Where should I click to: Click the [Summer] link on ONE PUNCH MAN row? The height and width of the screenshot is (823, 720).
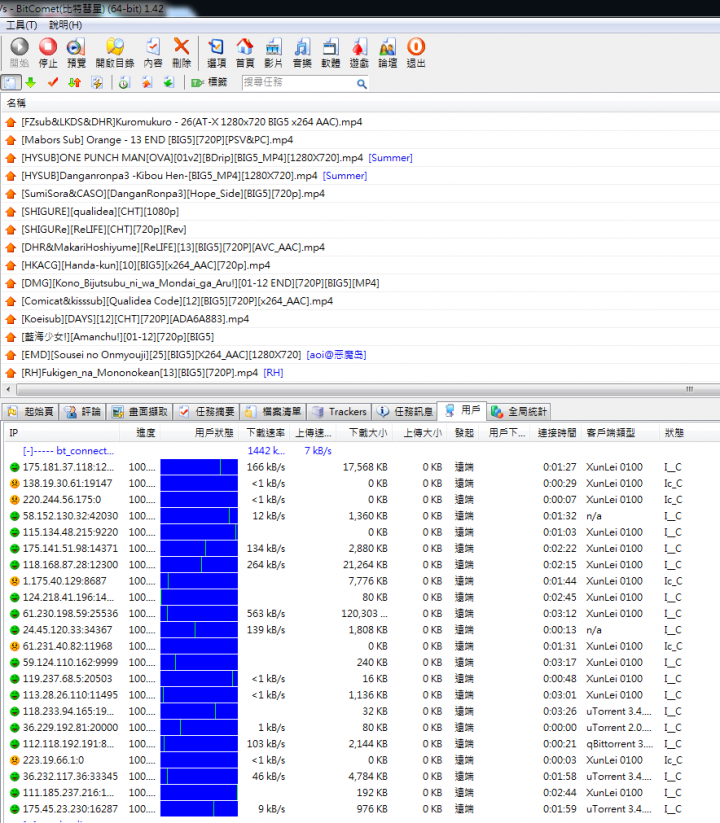tap(390, 158)
